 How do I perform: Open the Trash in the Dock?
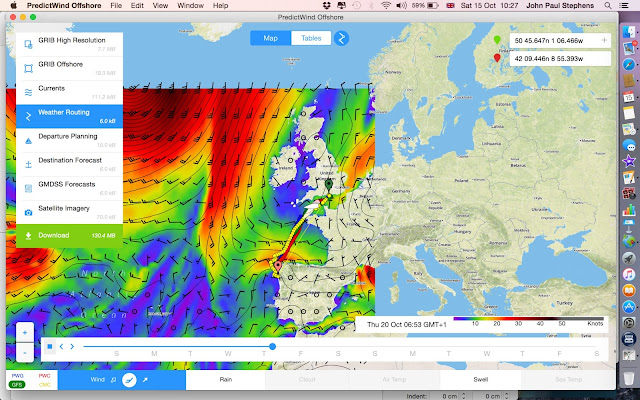click(x=629, y=378)
